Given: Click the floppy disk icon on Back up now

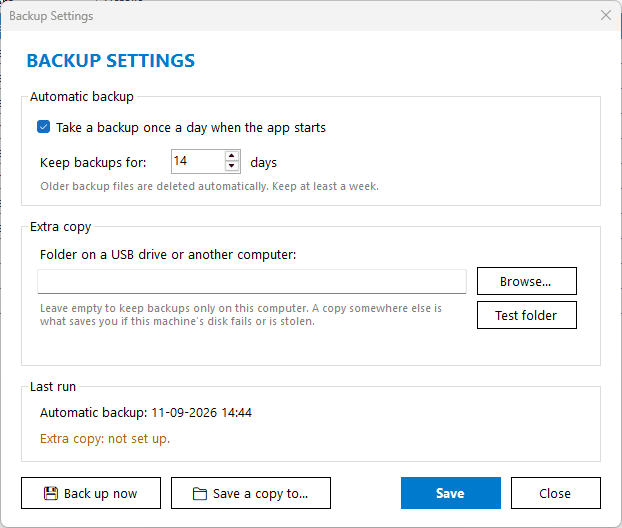Looking at the screenshot, I should (50, 493).
